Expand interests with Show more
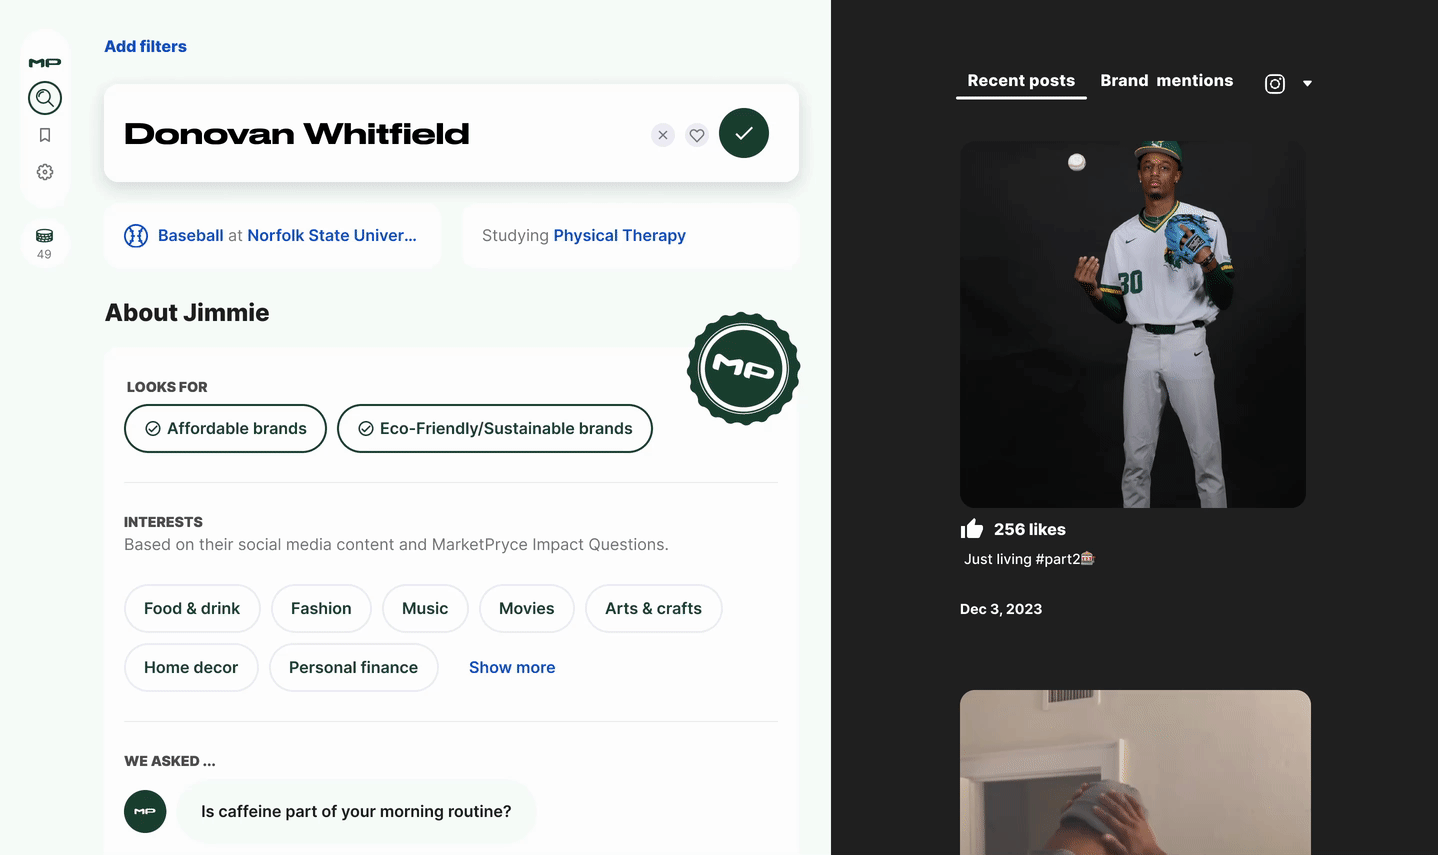 pos(512,667)
